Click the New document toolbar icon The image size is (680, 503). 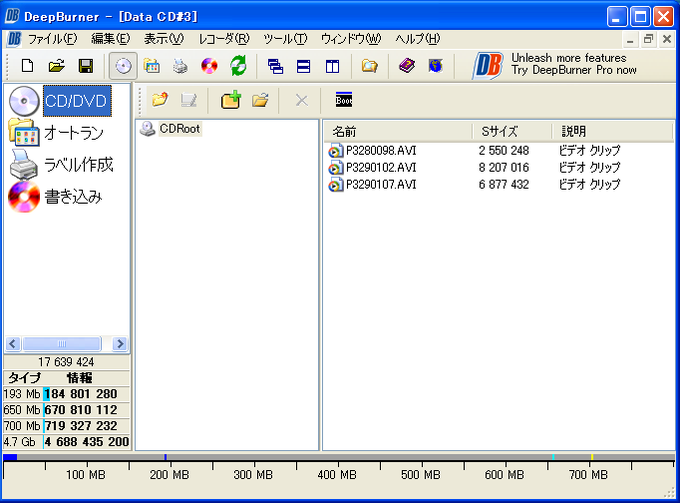[x=28, y=66]
